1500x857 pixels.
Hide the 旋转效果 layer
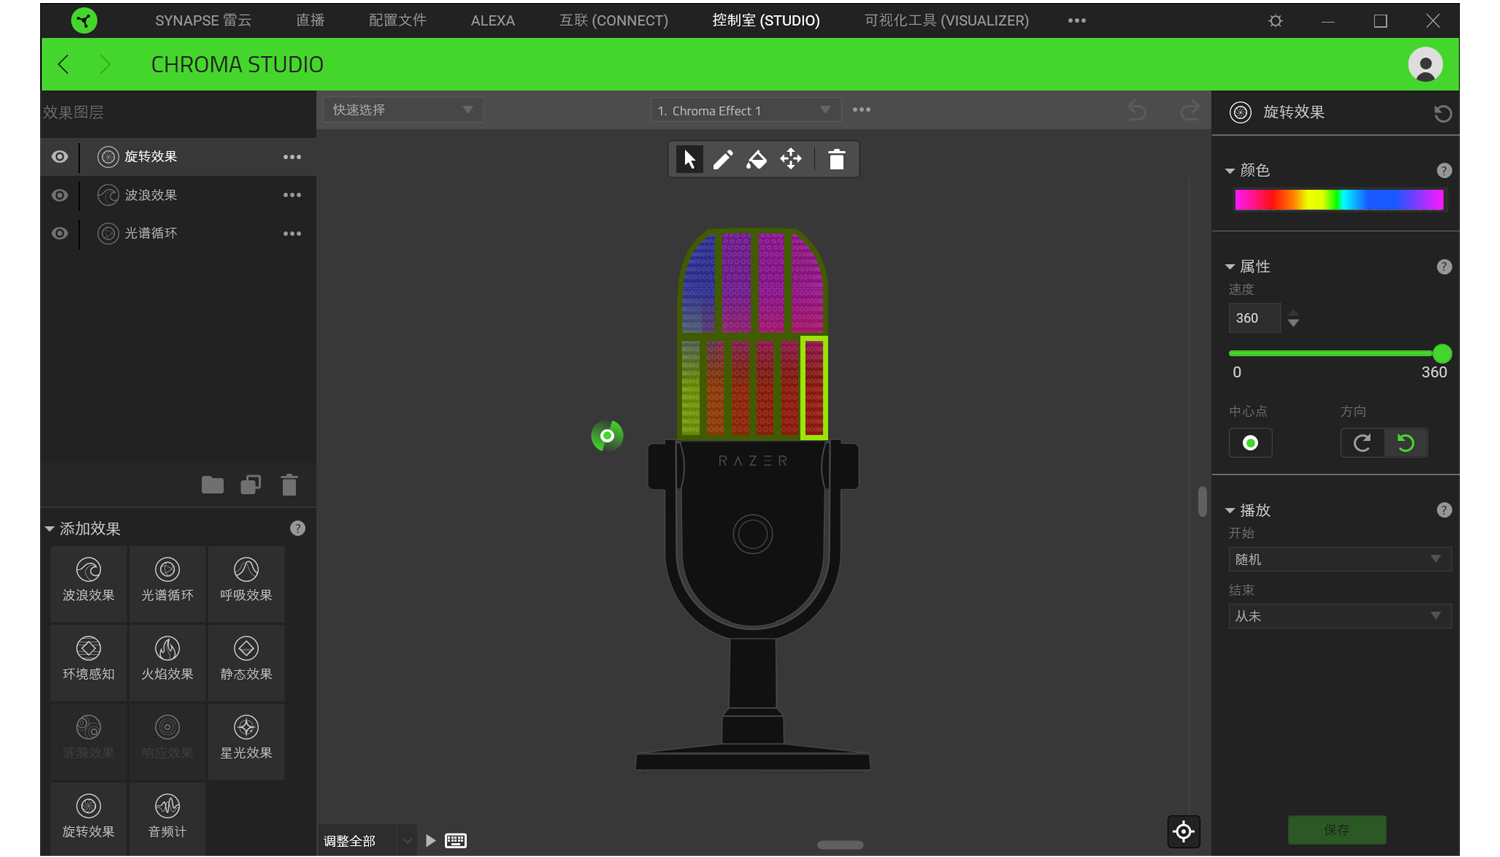pos(60,157)
